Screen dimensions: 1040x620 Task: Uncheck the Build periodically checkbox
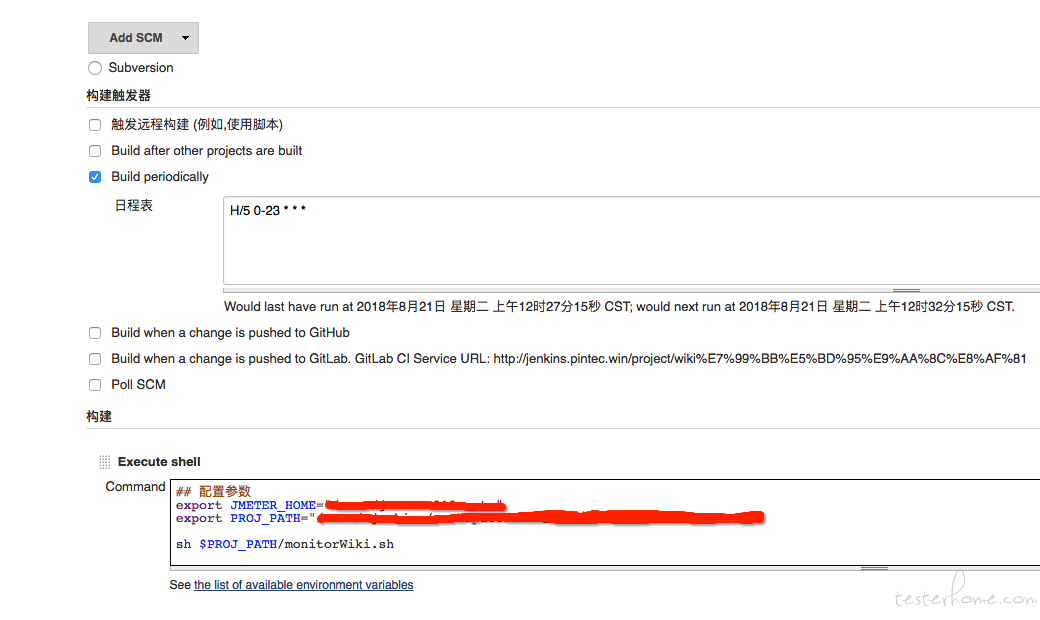pyautogui.click(x=95, y=177)
